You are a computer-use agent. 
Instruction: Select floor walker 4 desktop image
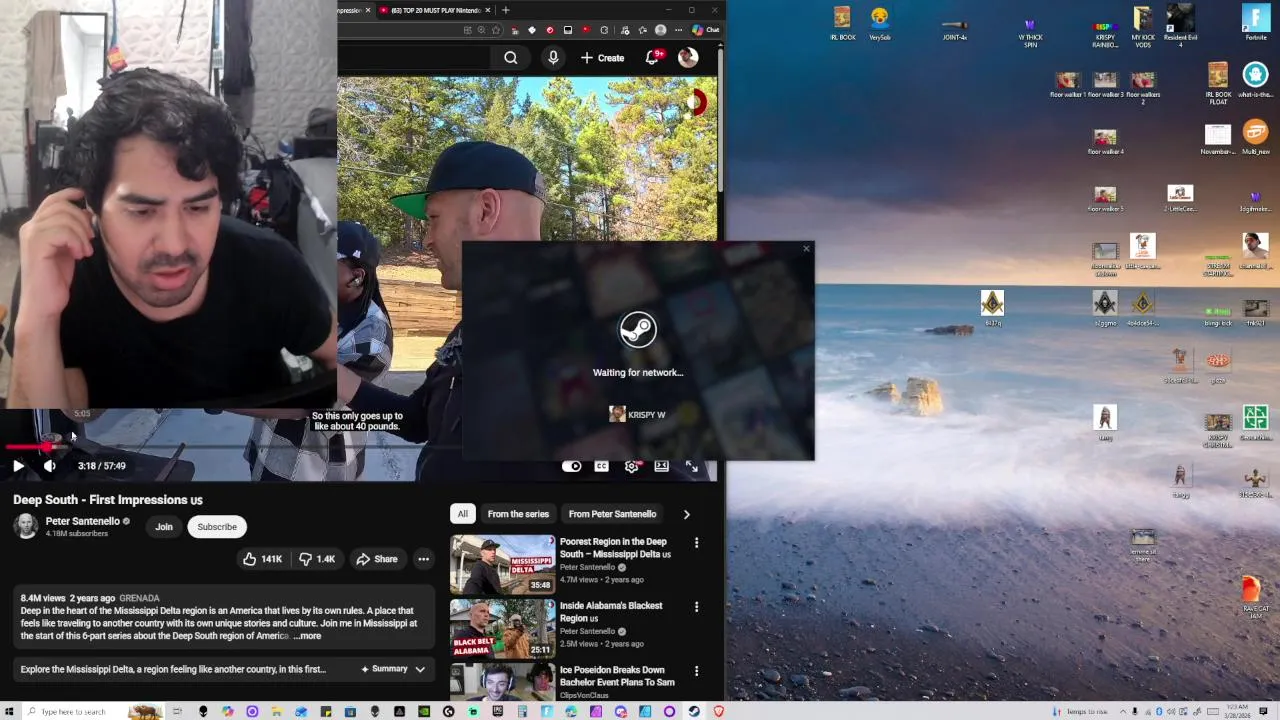[1105, 142]
